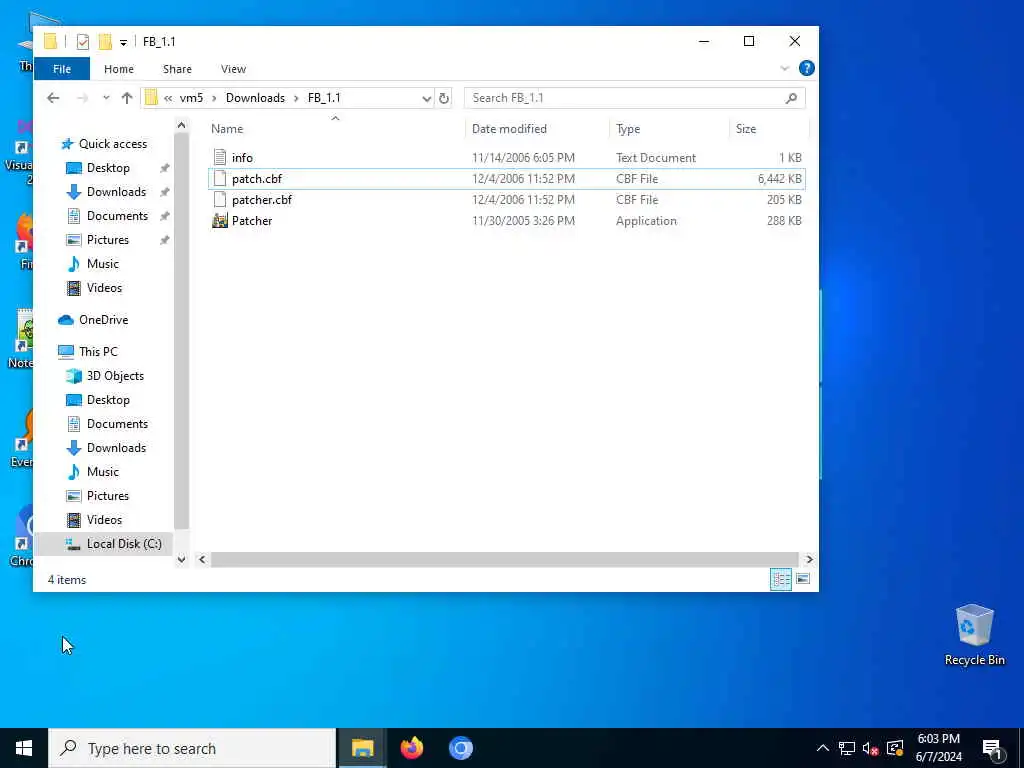The width and height of the screenshot is (1024, 768).
Task: Select the Patcher file name
Action: (252, 221)
